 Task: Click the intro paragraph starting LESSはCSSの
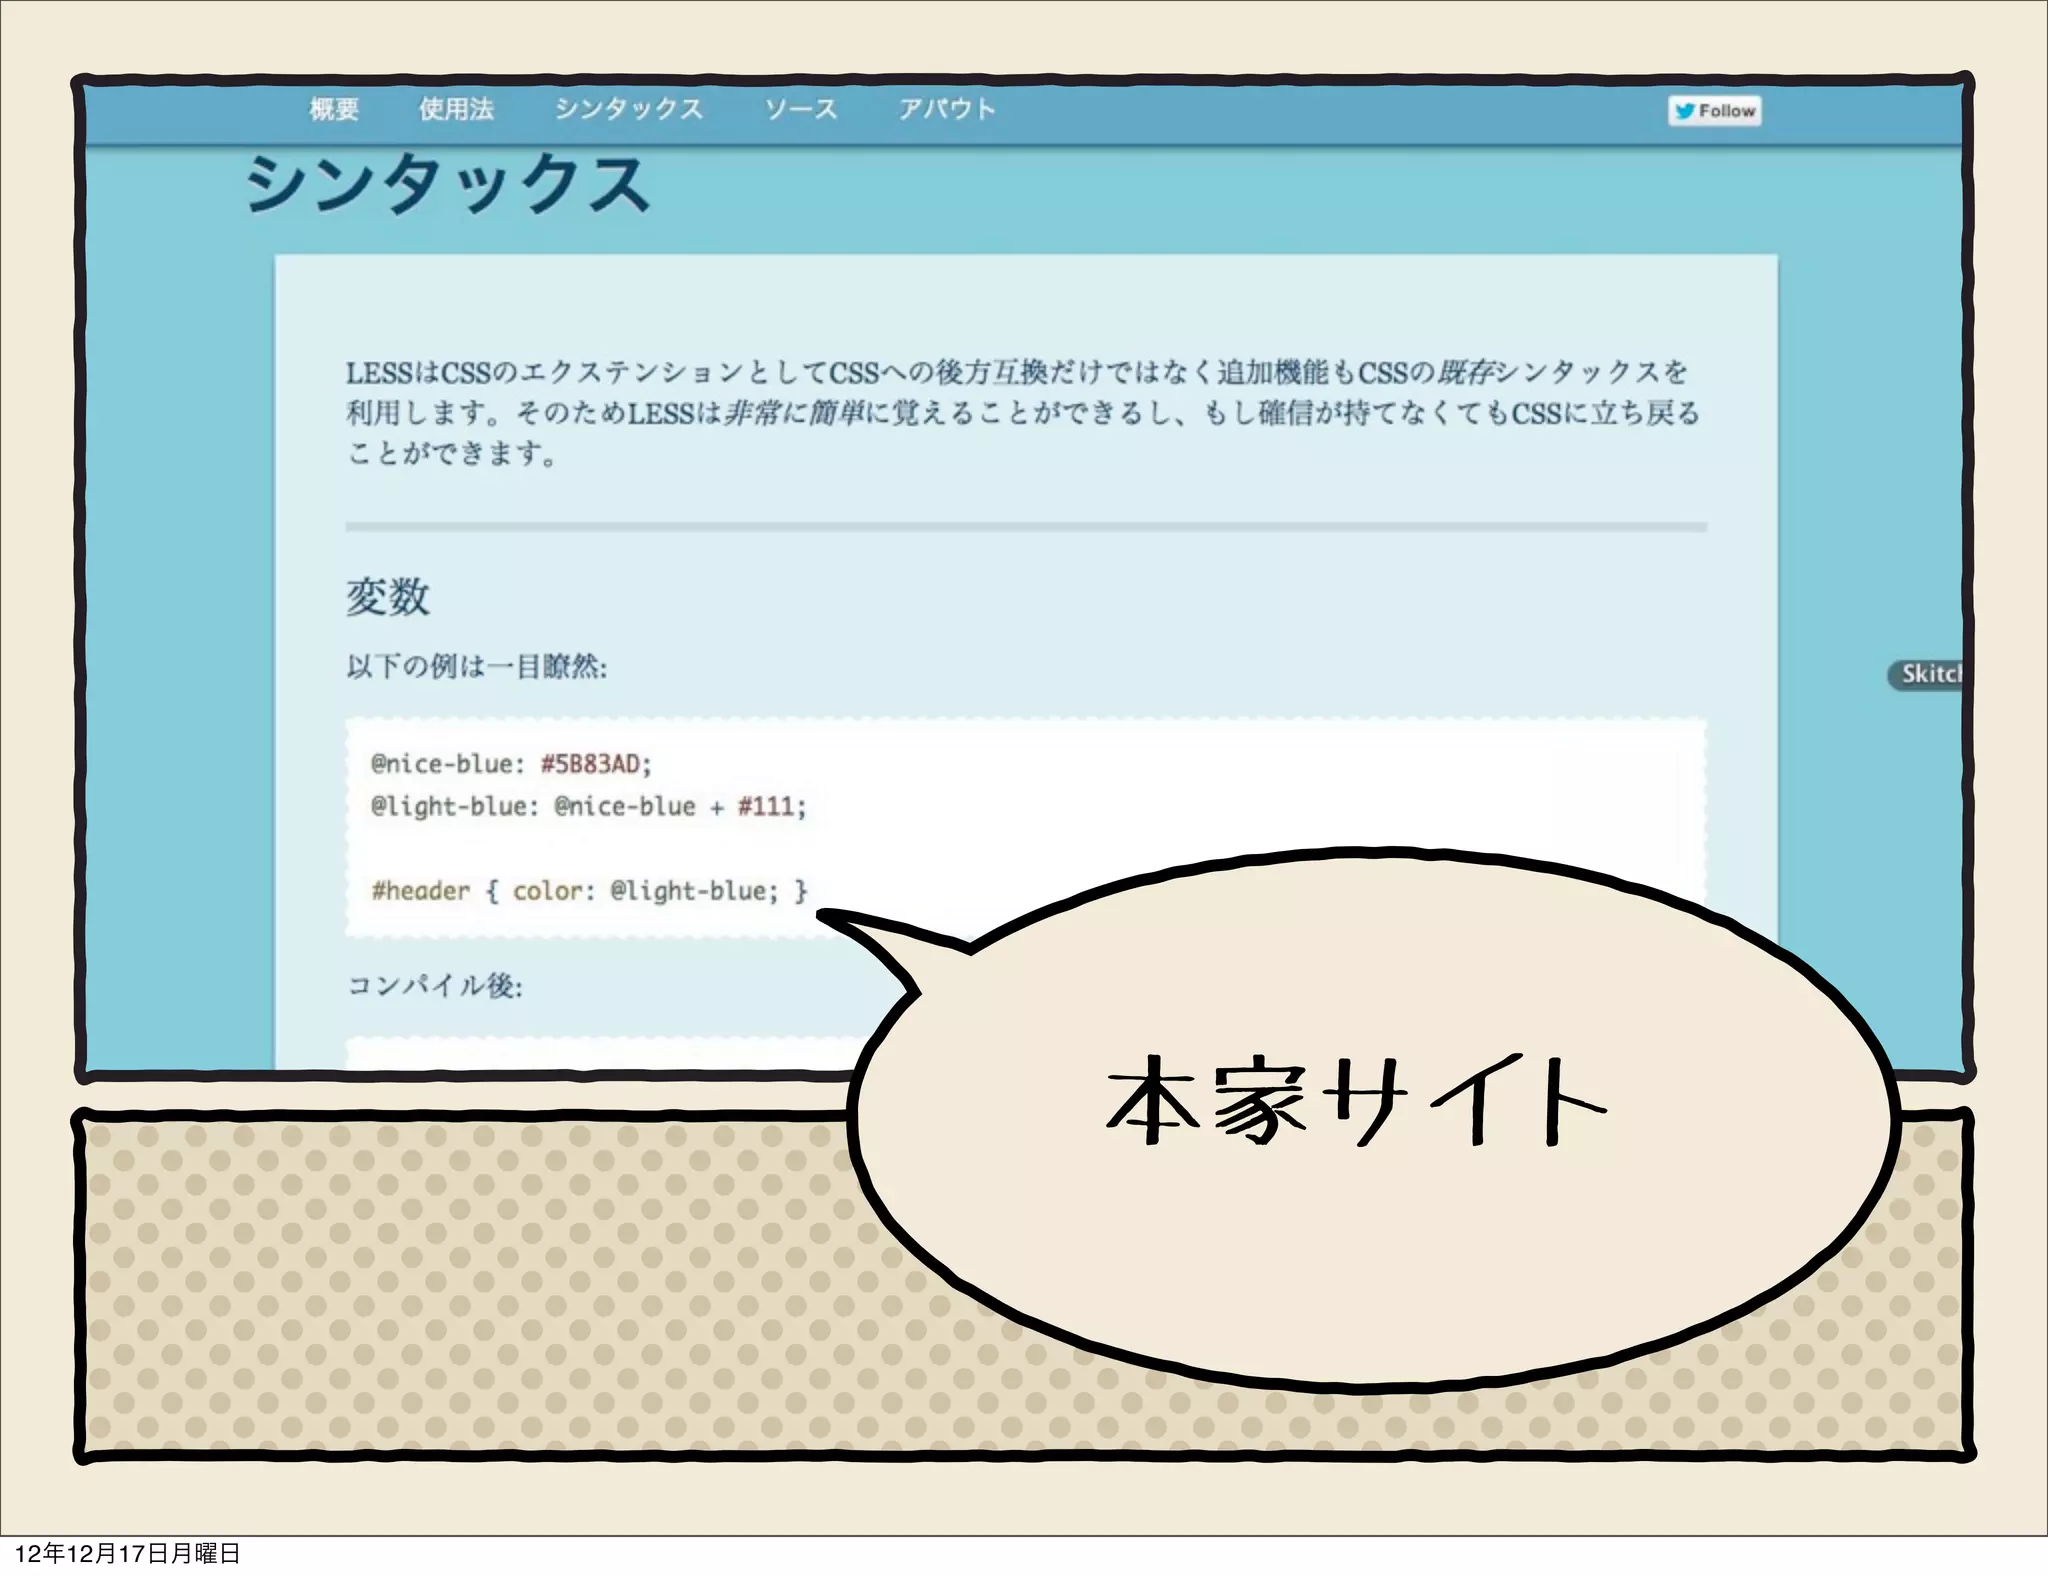click(1024, 413)
